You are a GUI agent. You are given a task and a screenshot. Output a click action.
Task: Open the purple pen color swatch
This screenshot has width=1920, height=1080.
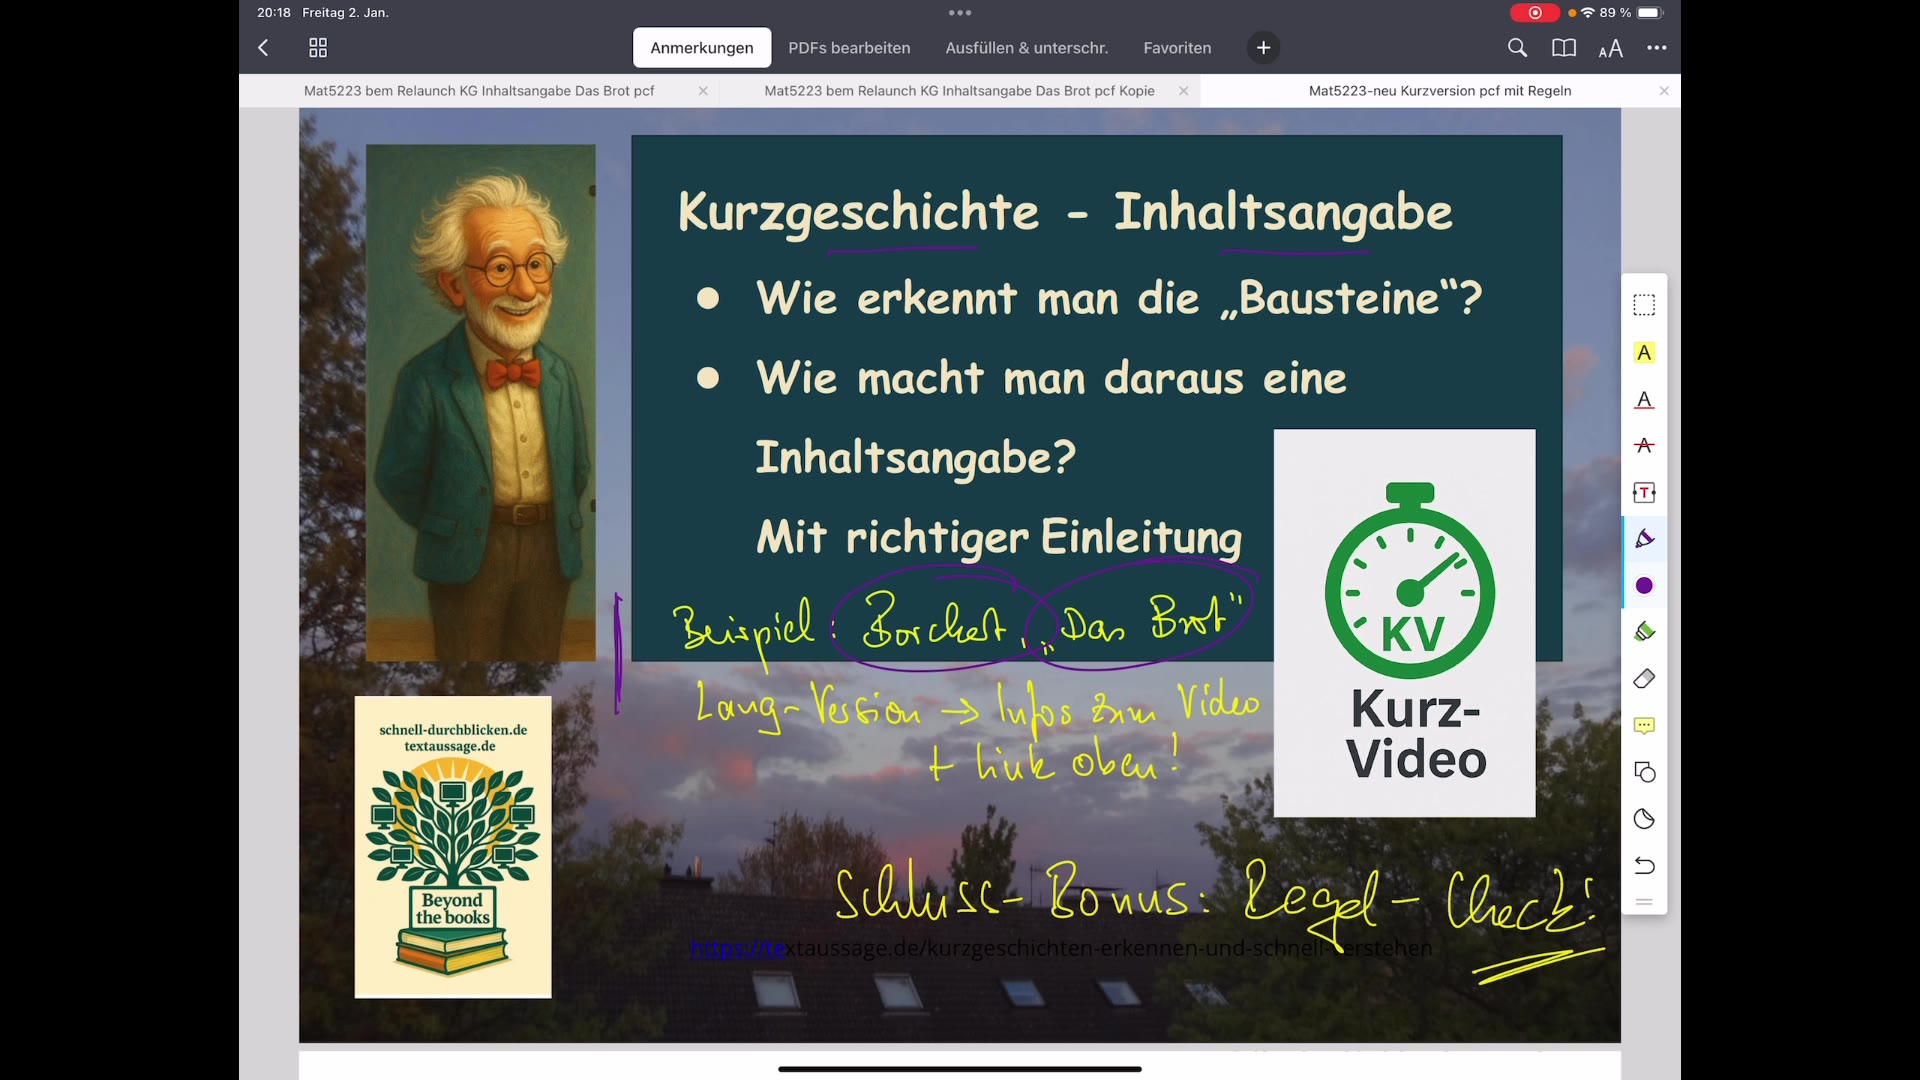(x=1644, y=586)
